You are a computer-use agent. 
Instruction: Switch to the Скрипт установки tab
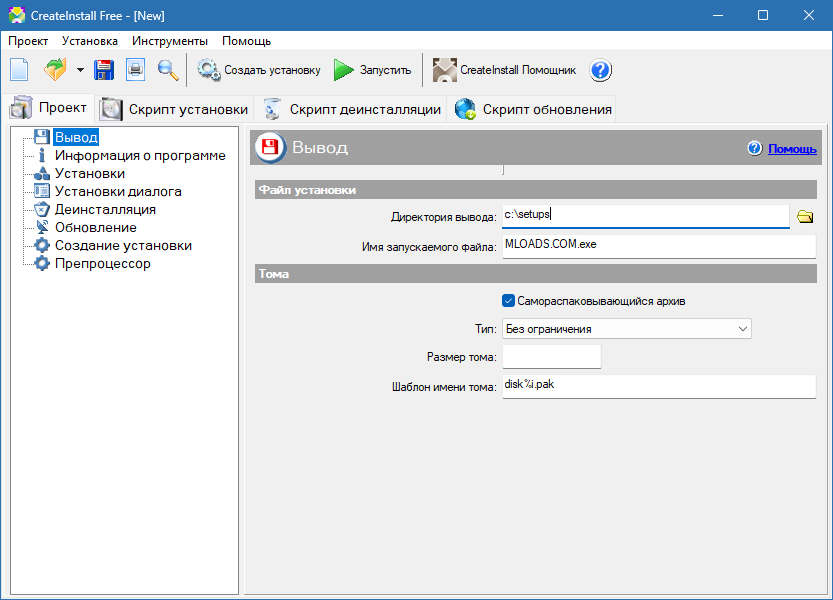pyautogui.click(x=176, y=109)
